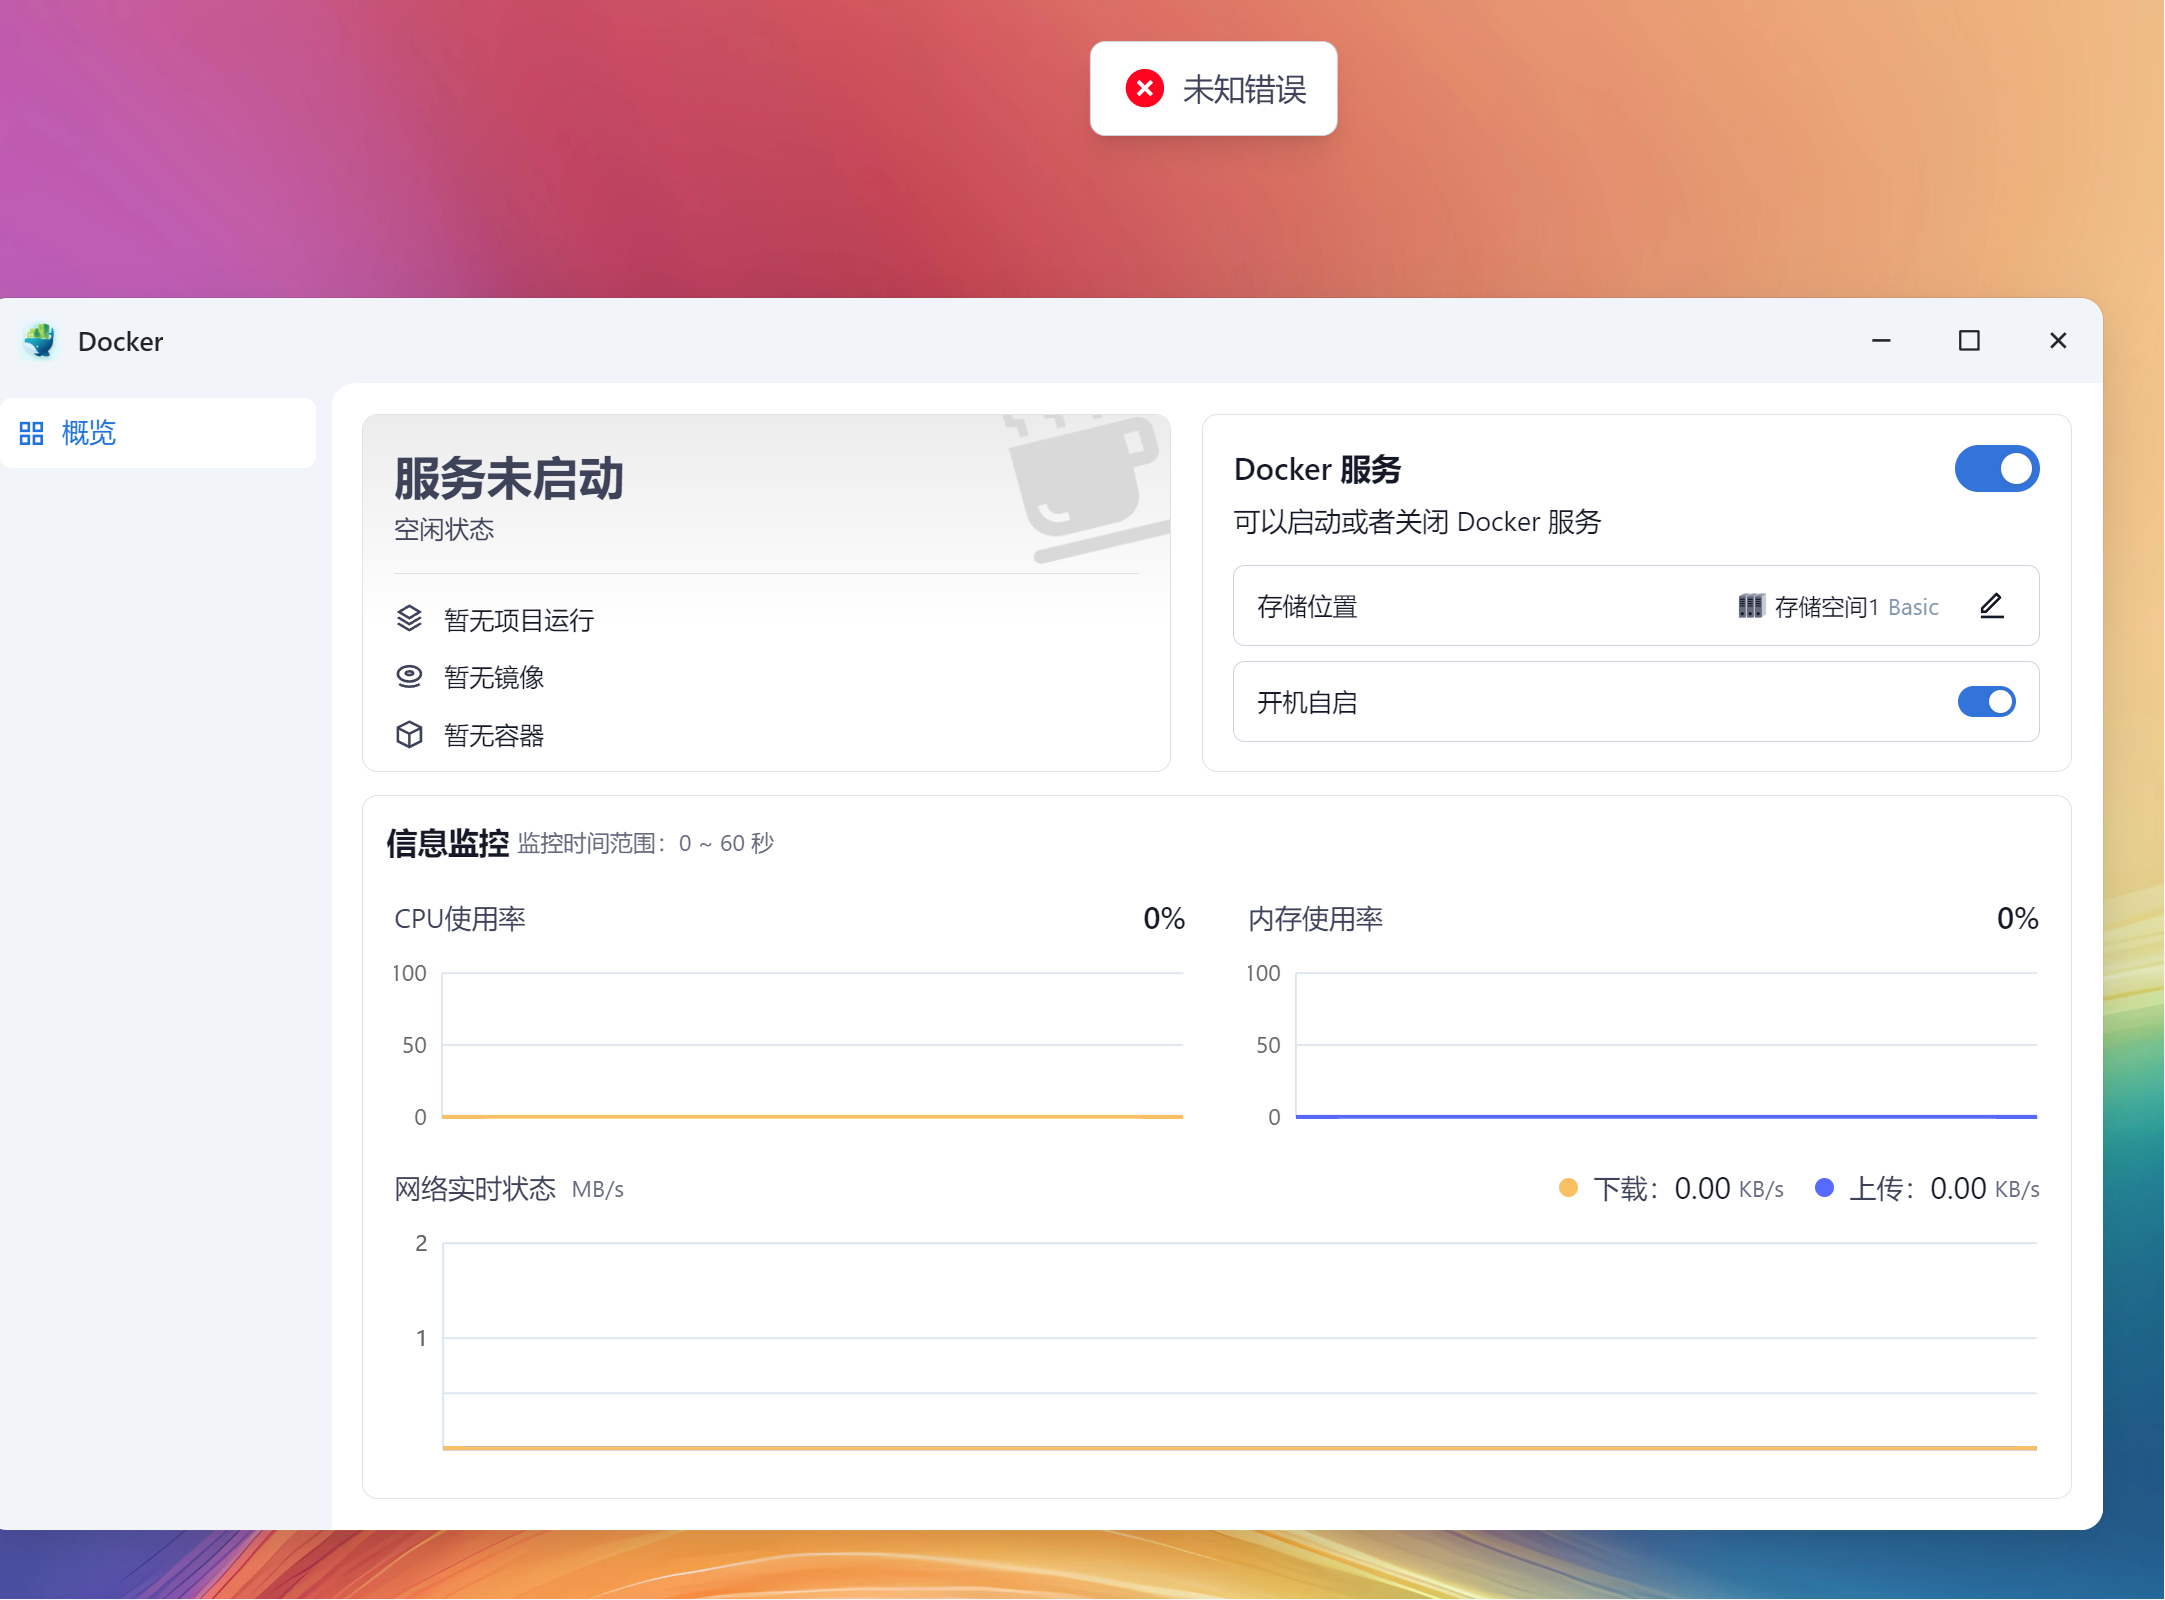Select the 暂无项目运行 text
2165x1600 pixels.
click(519, 620)
